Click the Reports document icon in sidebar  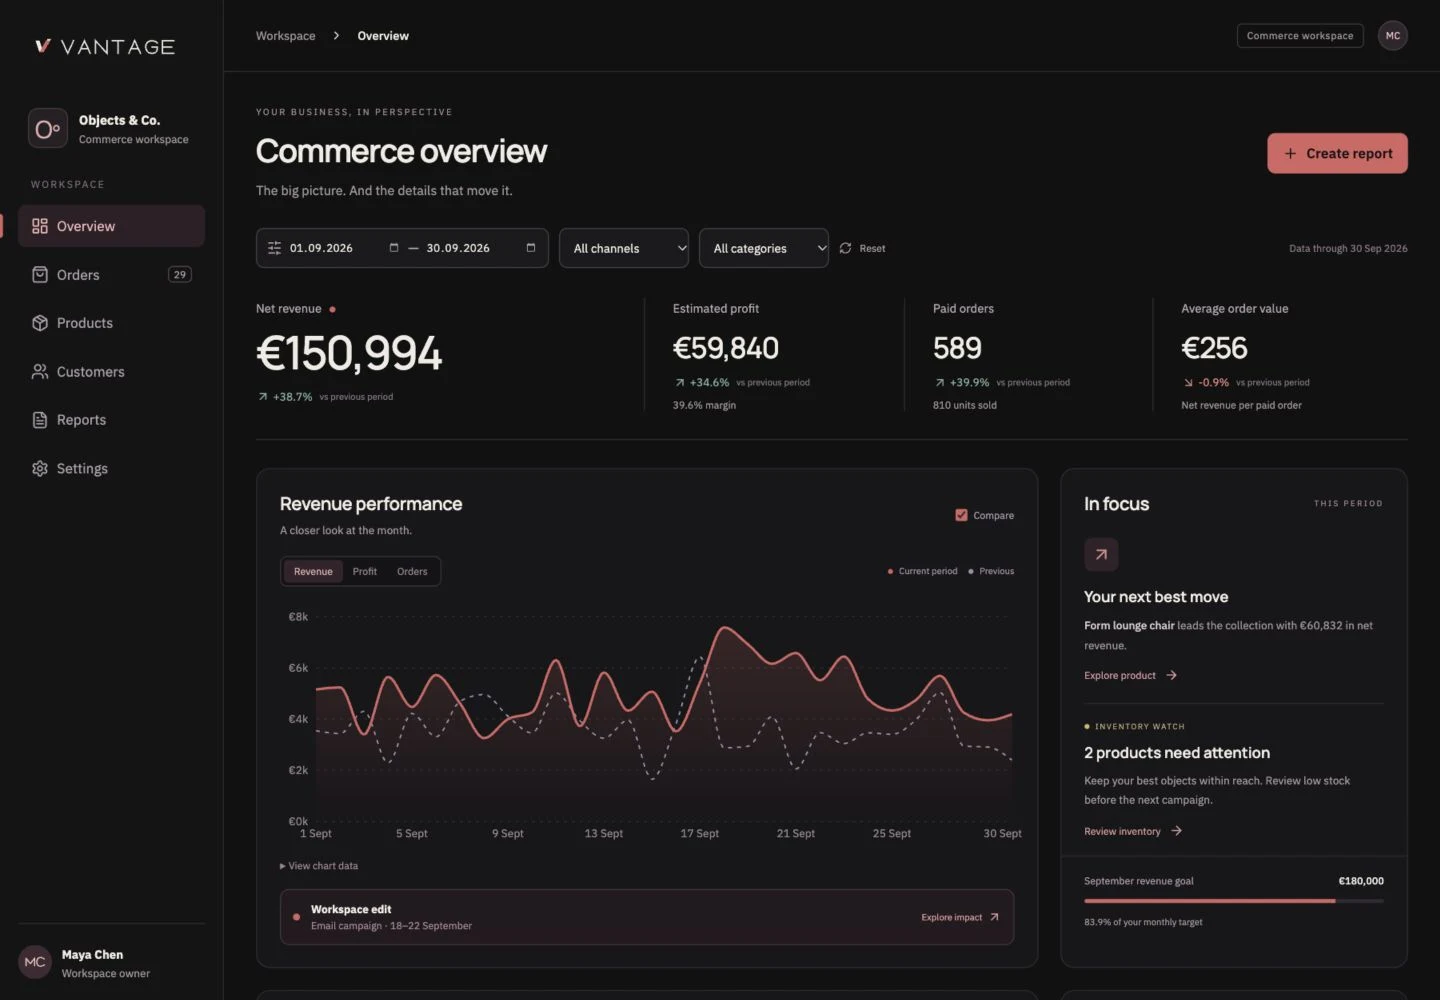(x=40, y=420)
